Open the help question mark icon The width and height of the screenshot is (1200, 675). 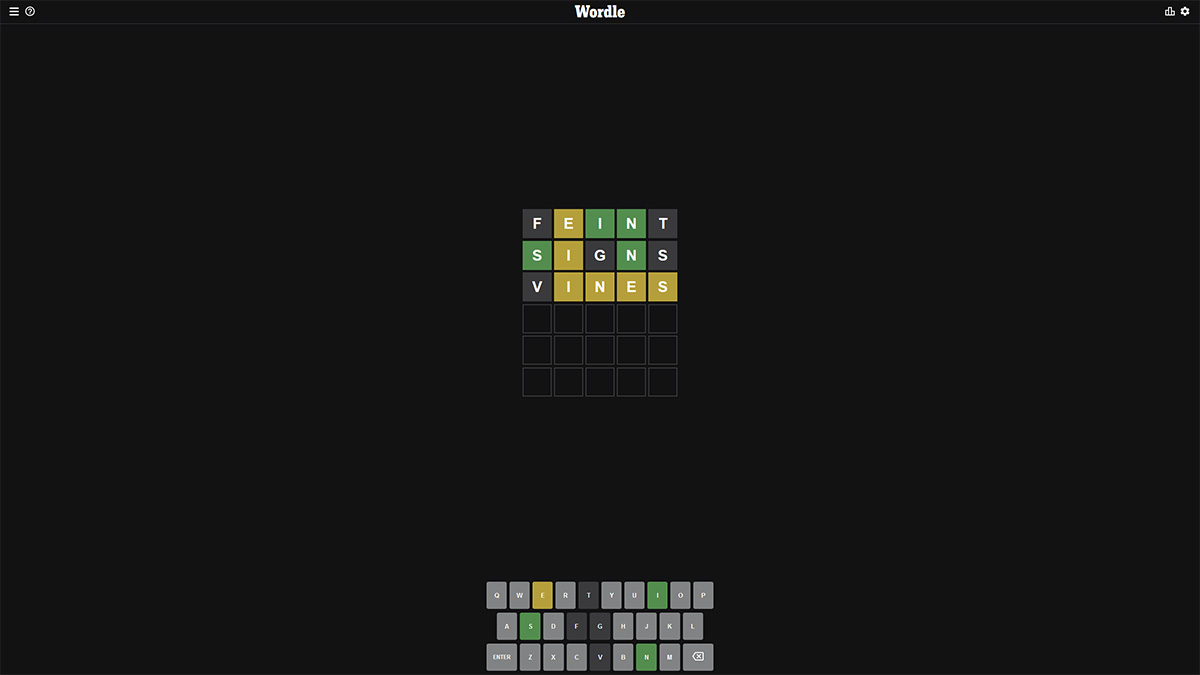[x=30, y=12]
